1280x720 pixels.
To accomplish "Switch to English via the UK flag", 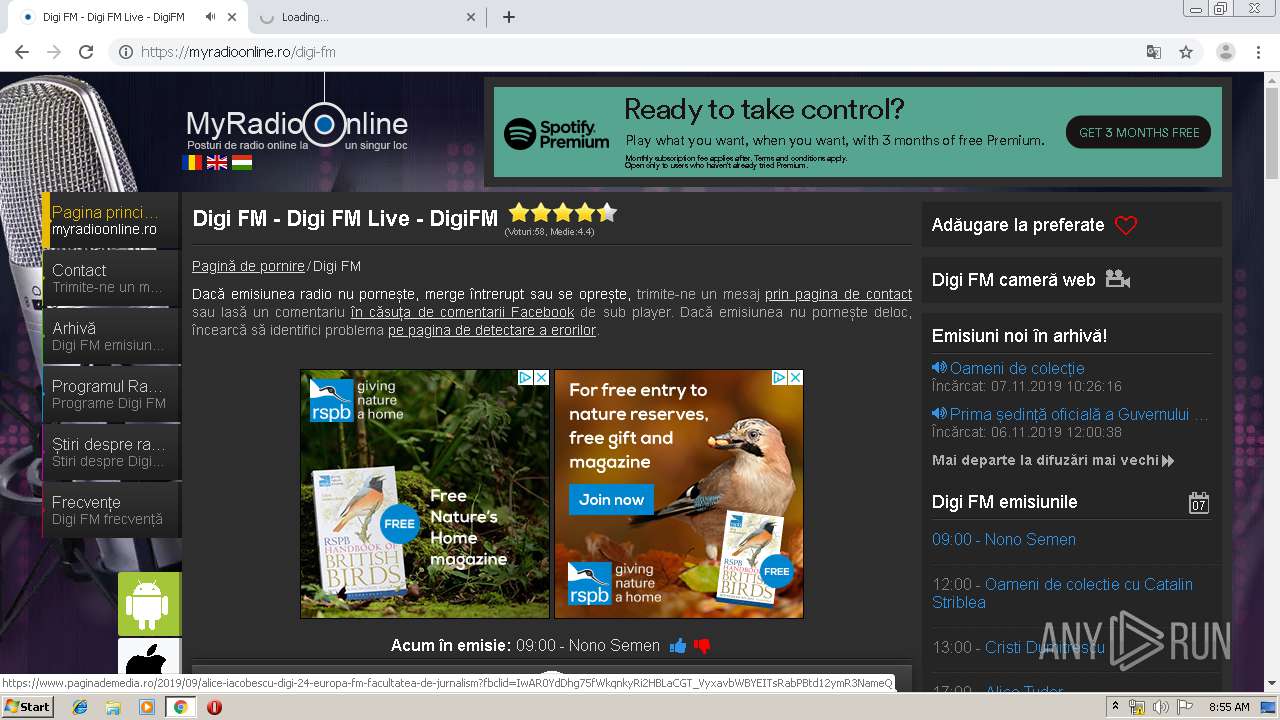I will 217,162.
